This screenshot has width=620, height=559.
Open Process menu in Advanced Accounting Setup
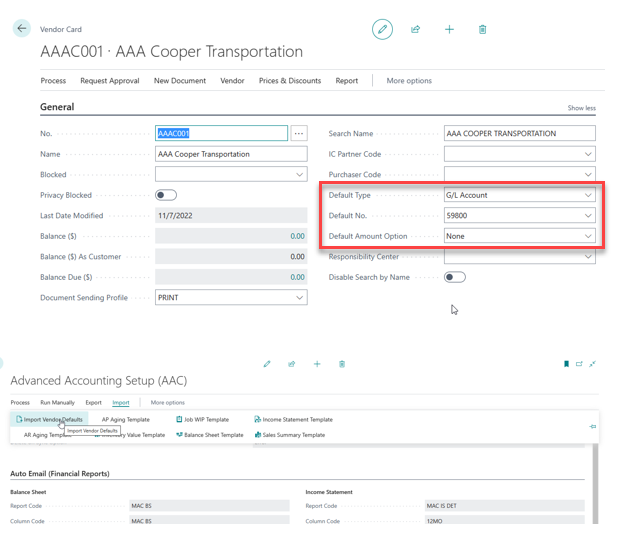(x=20, y=402)
